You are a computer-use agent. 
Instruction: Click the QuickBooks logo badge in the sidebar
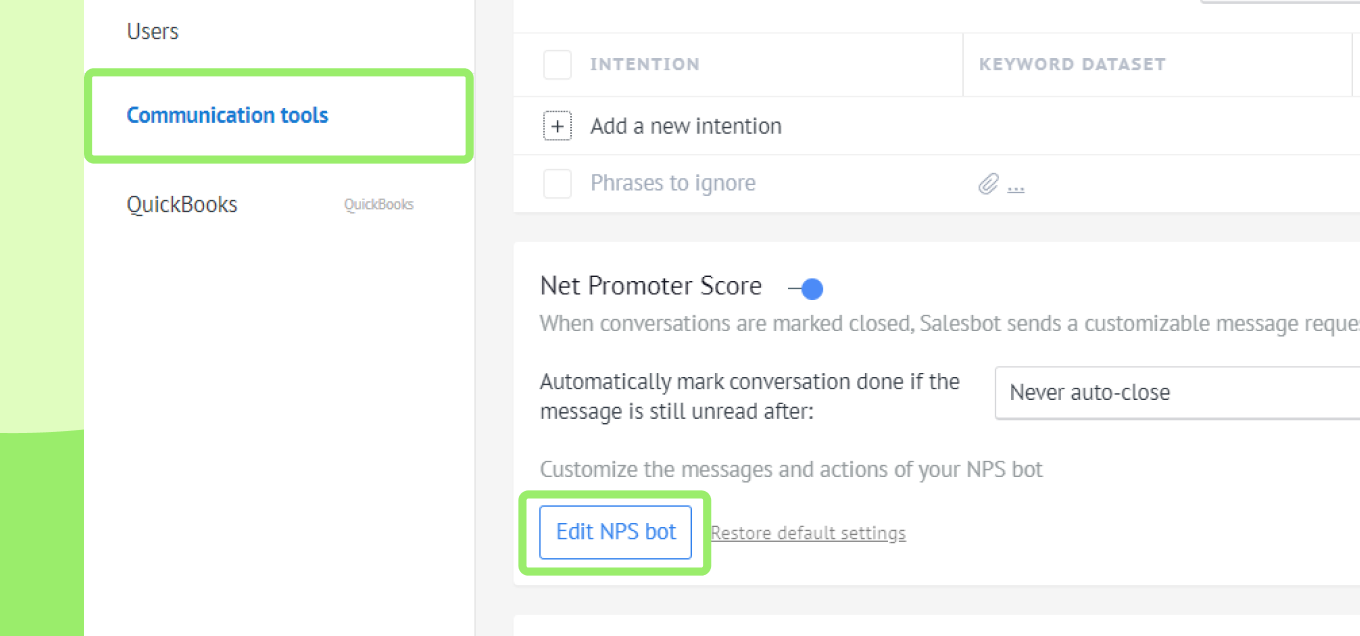click(x=379, y=205)
